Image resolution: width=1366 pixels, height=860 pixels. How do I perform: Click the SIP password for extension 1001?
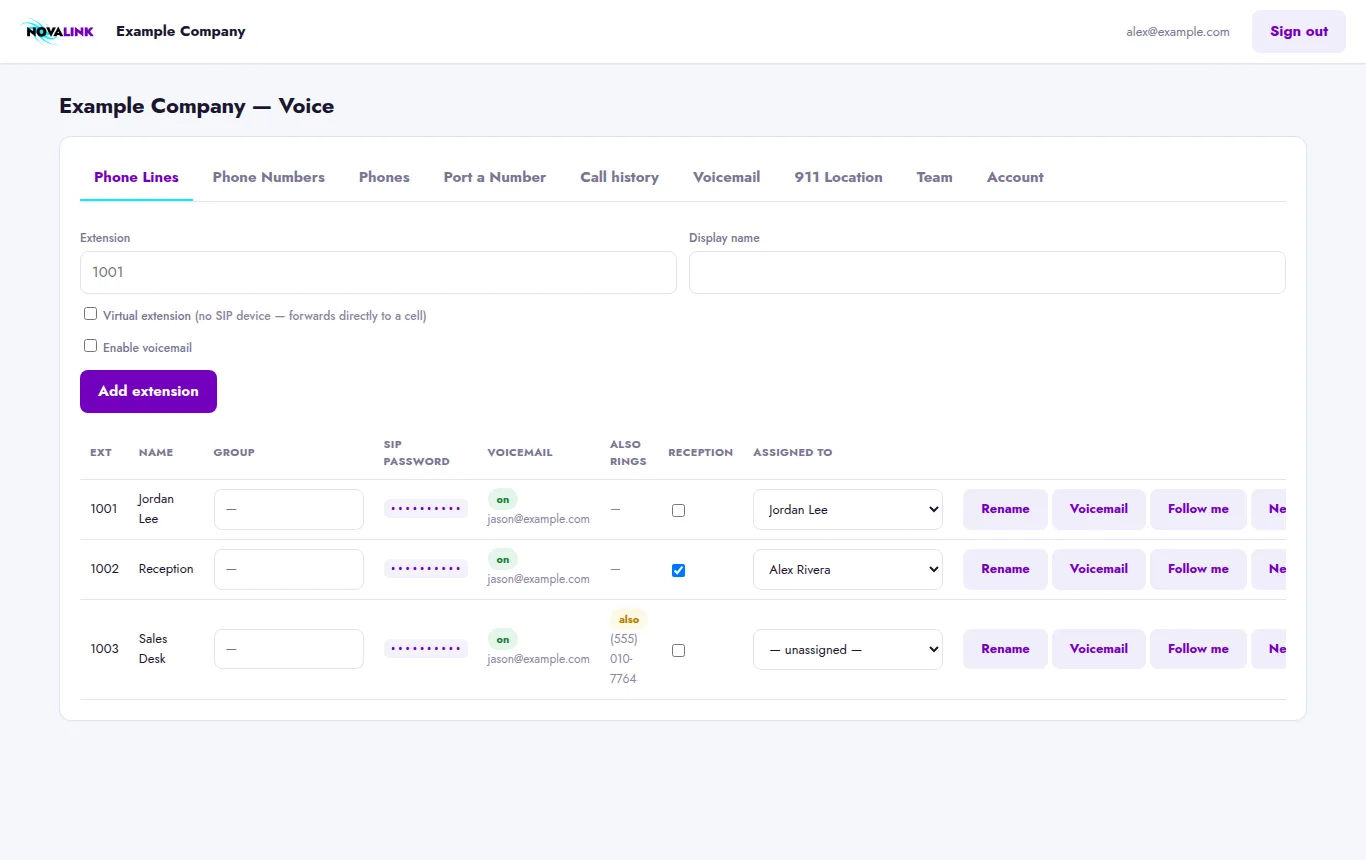click(x=426, y=509)
